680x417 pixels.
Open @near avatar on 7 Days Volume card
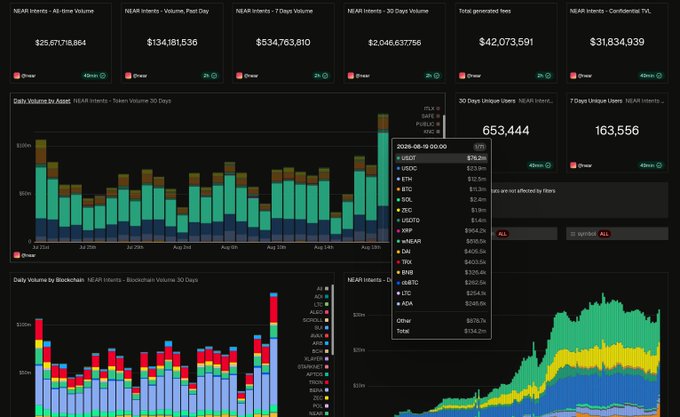tap(239, 75)
